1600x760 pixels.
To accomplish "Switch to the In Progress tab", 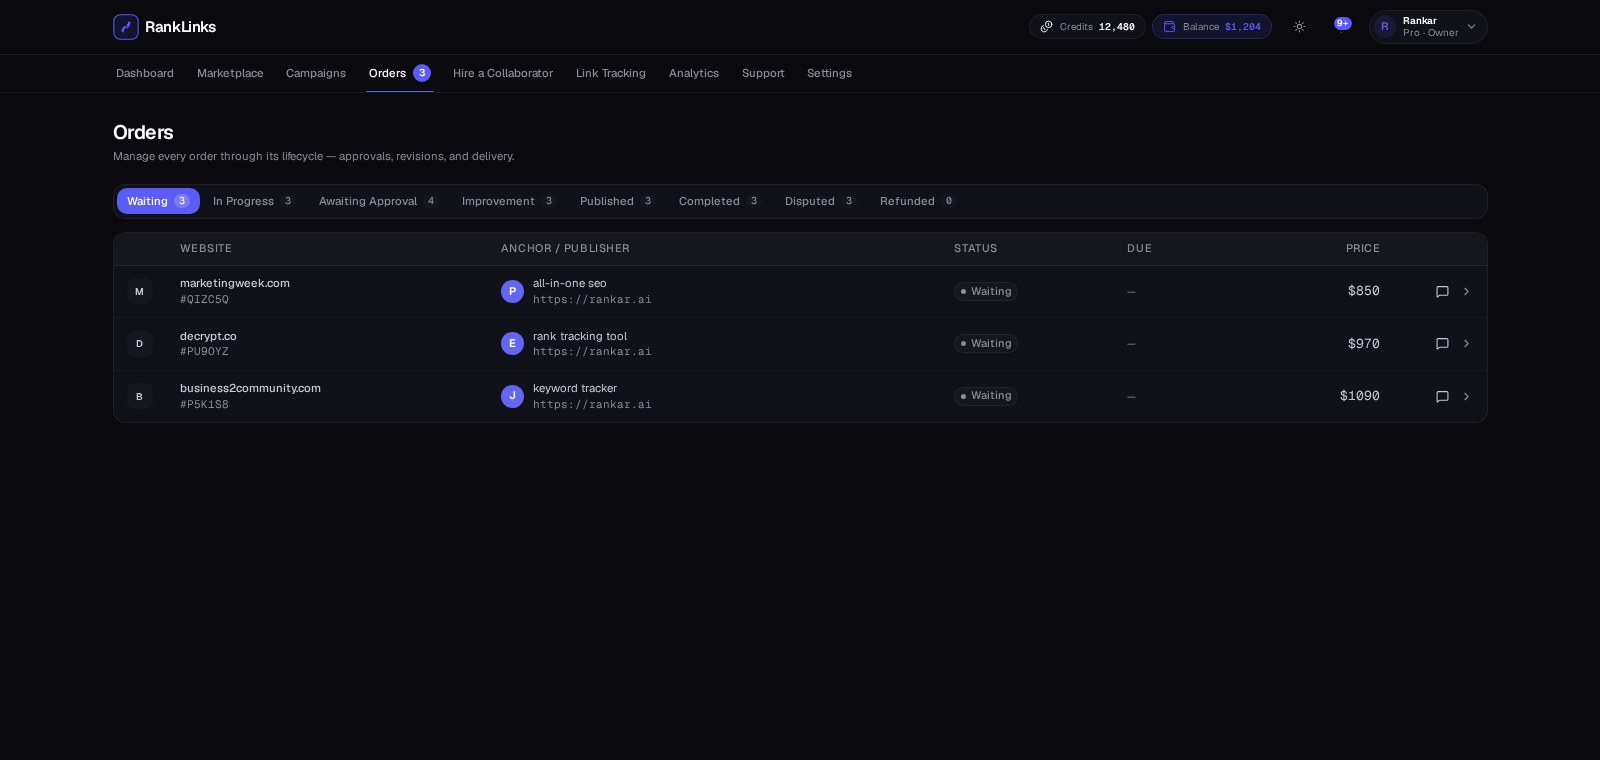I will click(x=253, y=201).
